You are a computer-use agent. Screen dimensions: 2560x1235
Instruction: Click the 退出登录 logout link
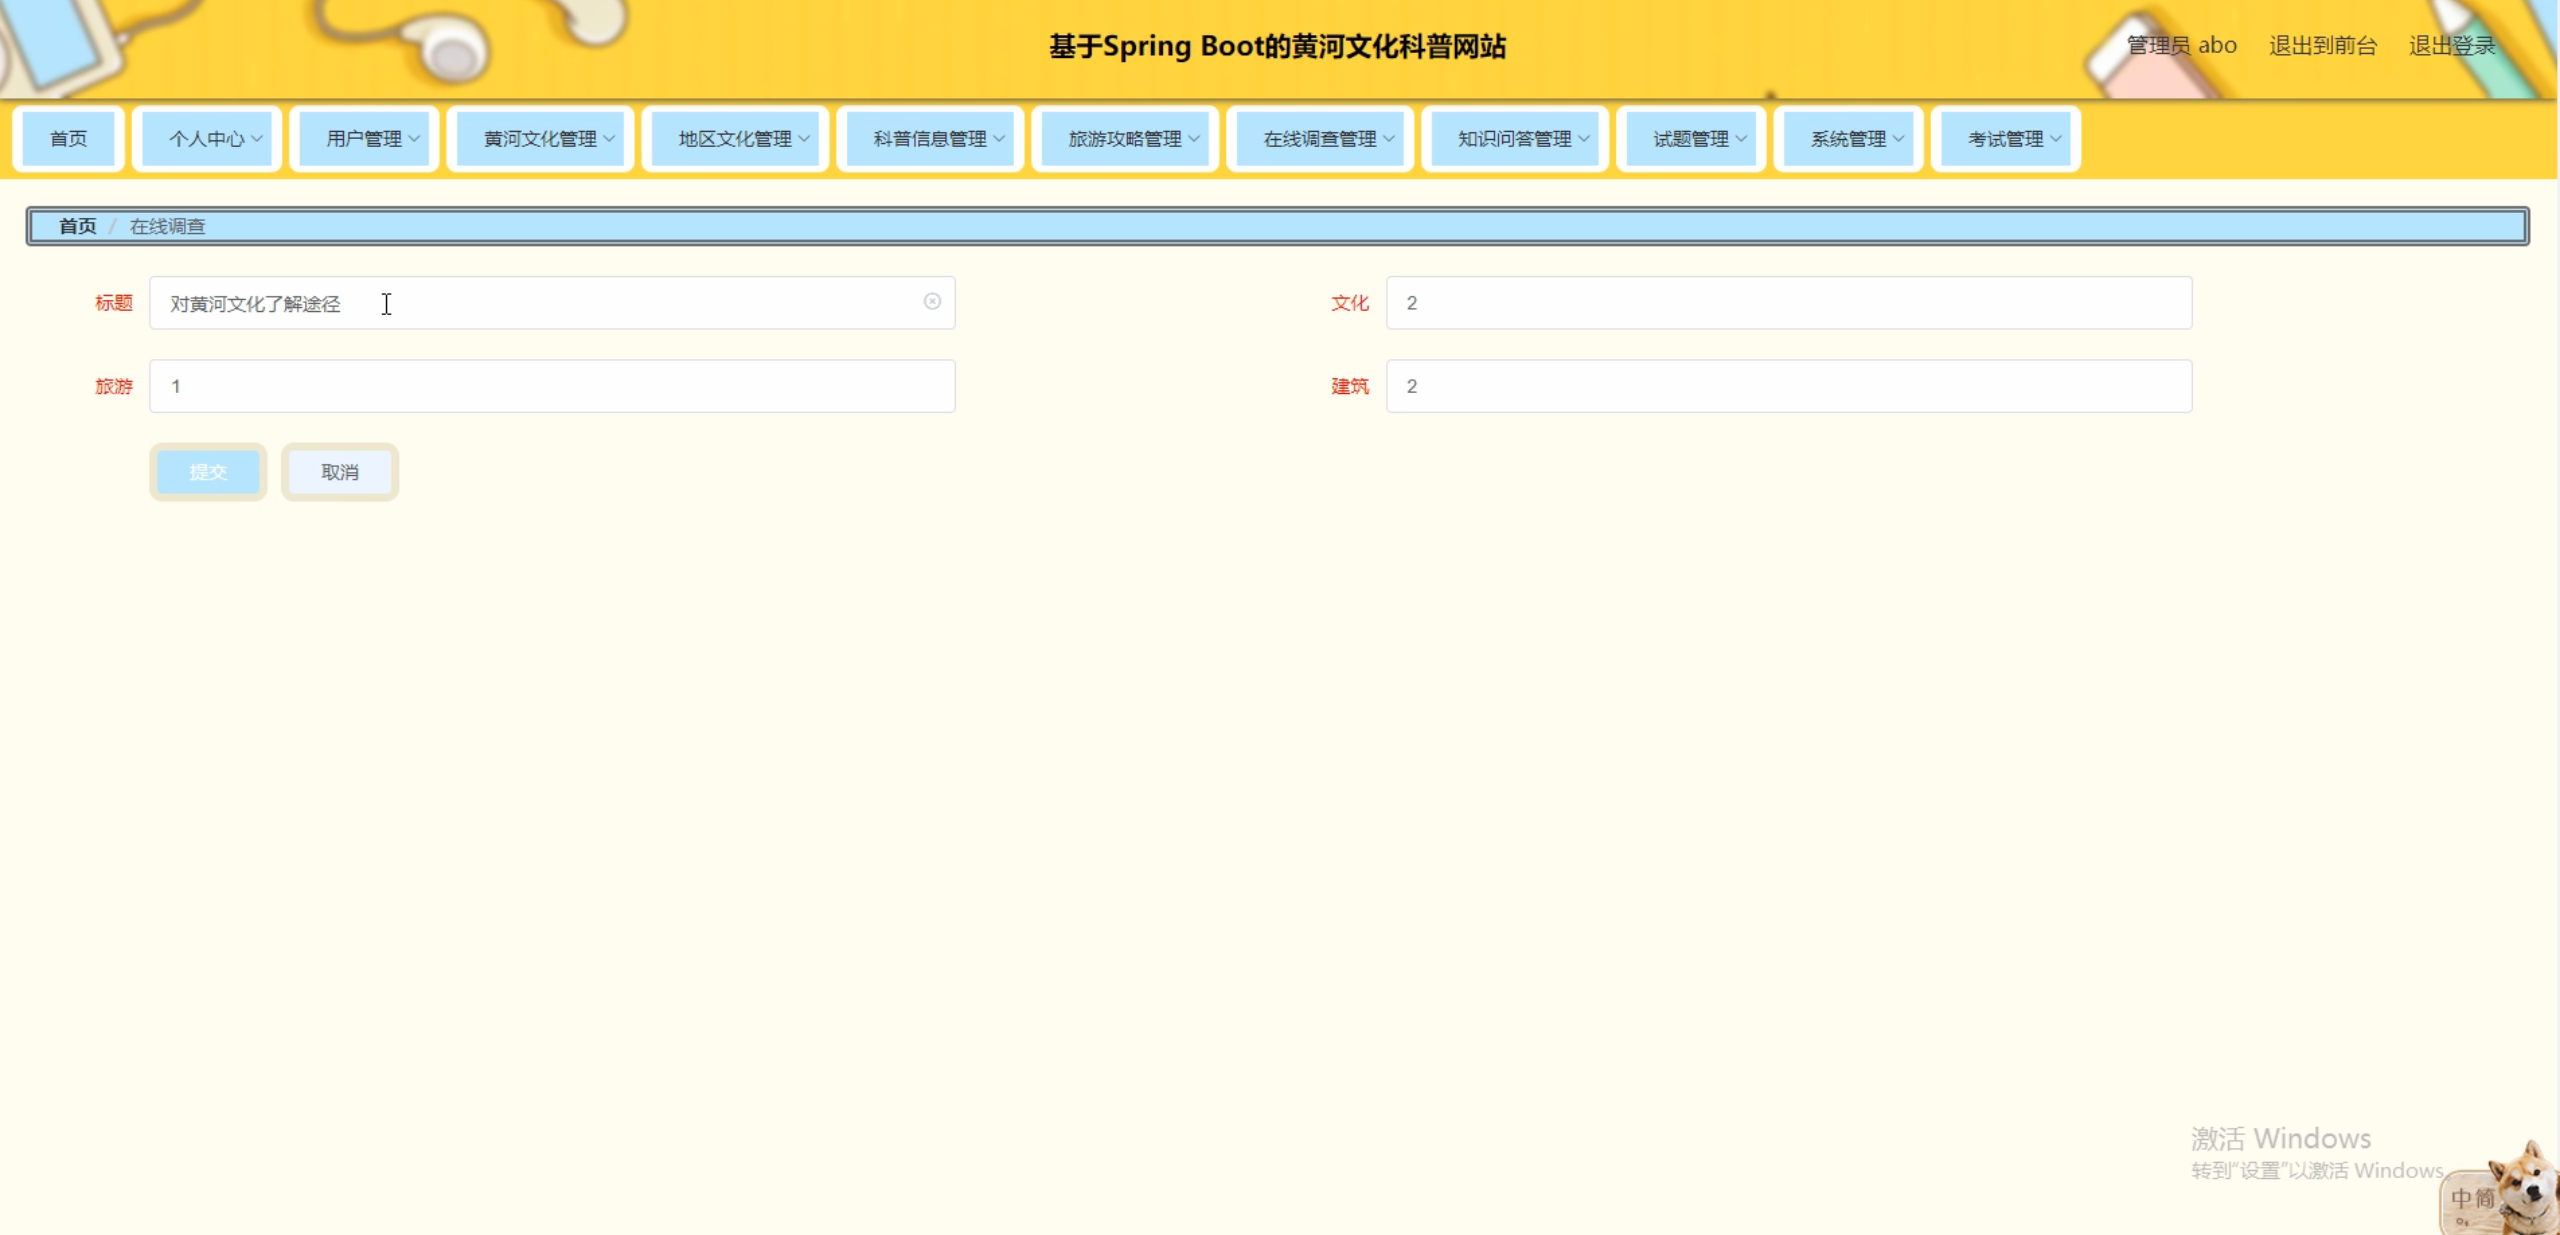coord(2452,46)
